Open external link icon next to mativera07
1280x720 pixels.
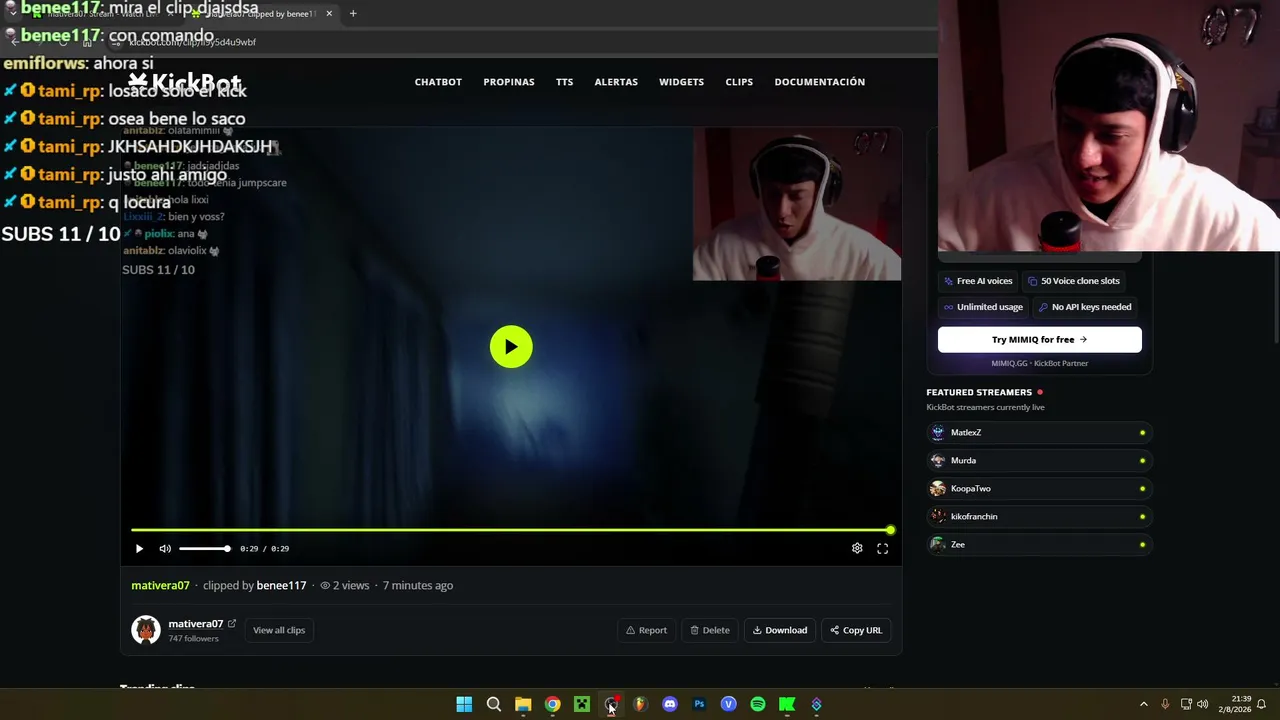pyautogui.click(x=232, y=623)
